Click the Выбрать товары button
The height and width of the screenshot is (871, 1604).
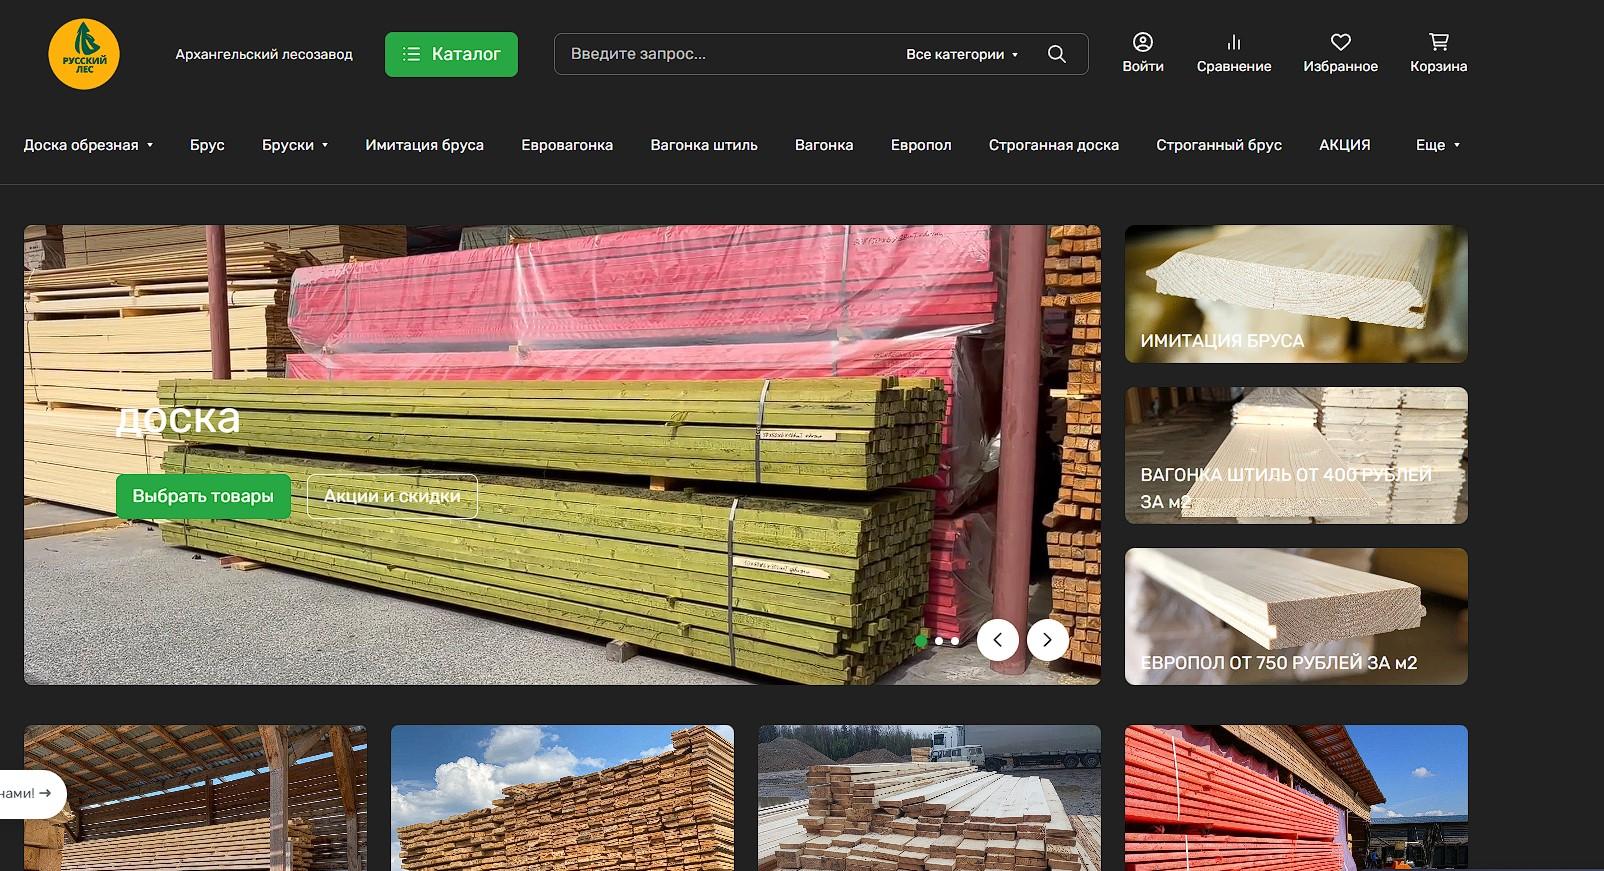(x=203, y=496)
